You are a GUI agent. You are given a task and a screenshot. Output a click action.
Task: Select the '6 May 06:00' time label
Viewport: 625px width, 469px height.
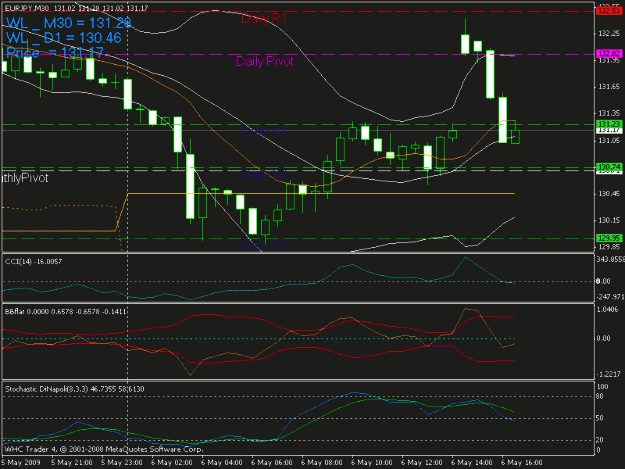point(272,463)
